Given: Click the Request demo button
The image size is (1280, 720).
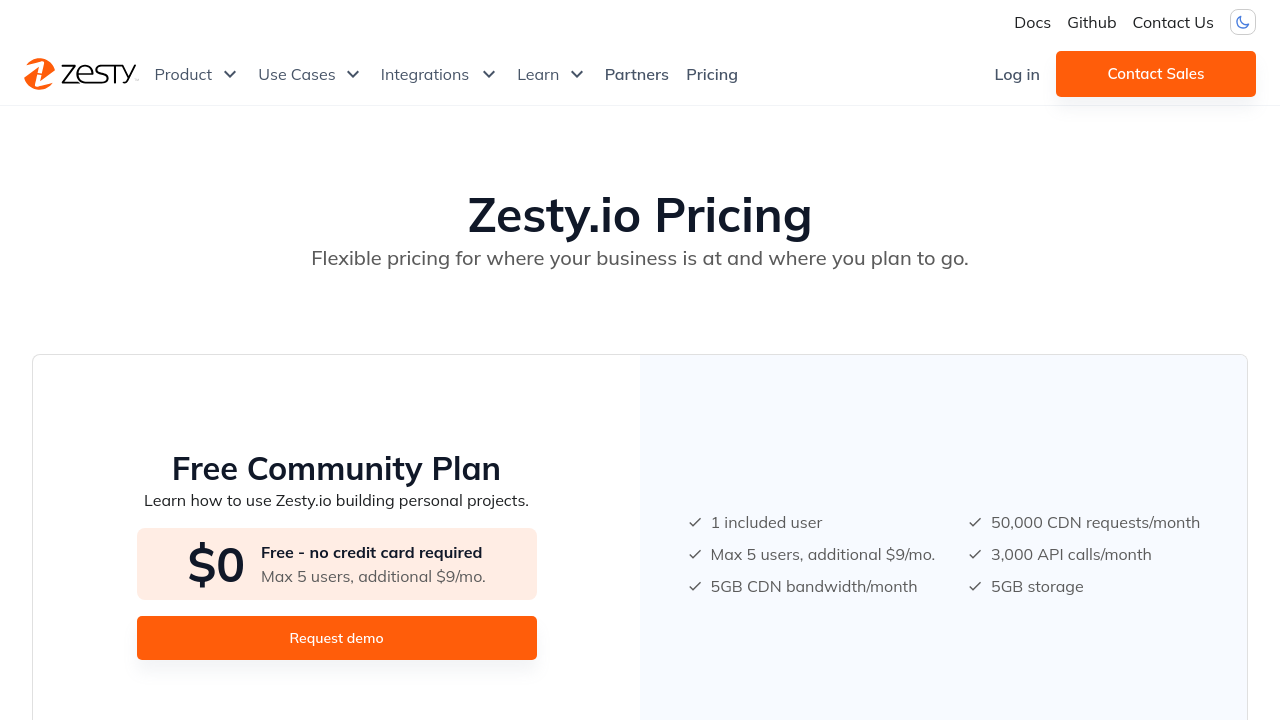Looking at the screenshot, I should click(337, 638).
